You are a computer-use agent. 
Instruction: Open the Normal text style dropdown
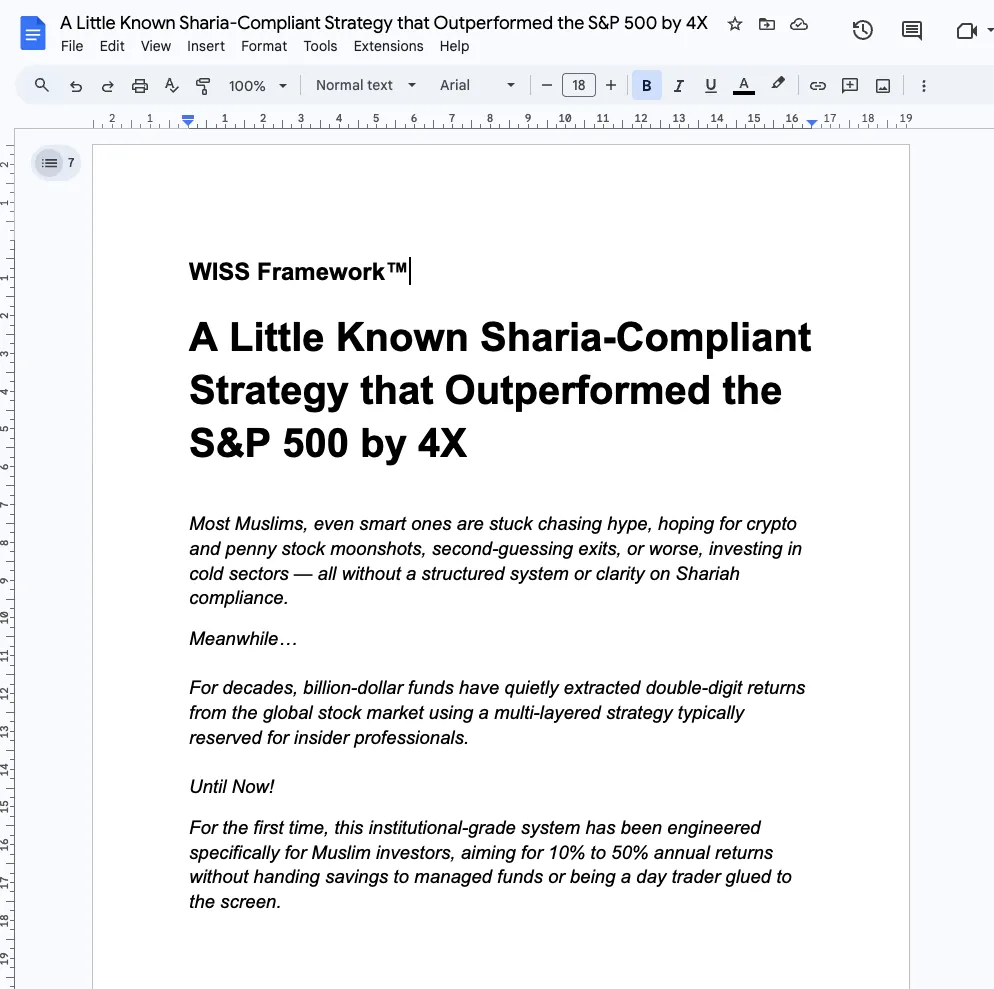[366, 85]
